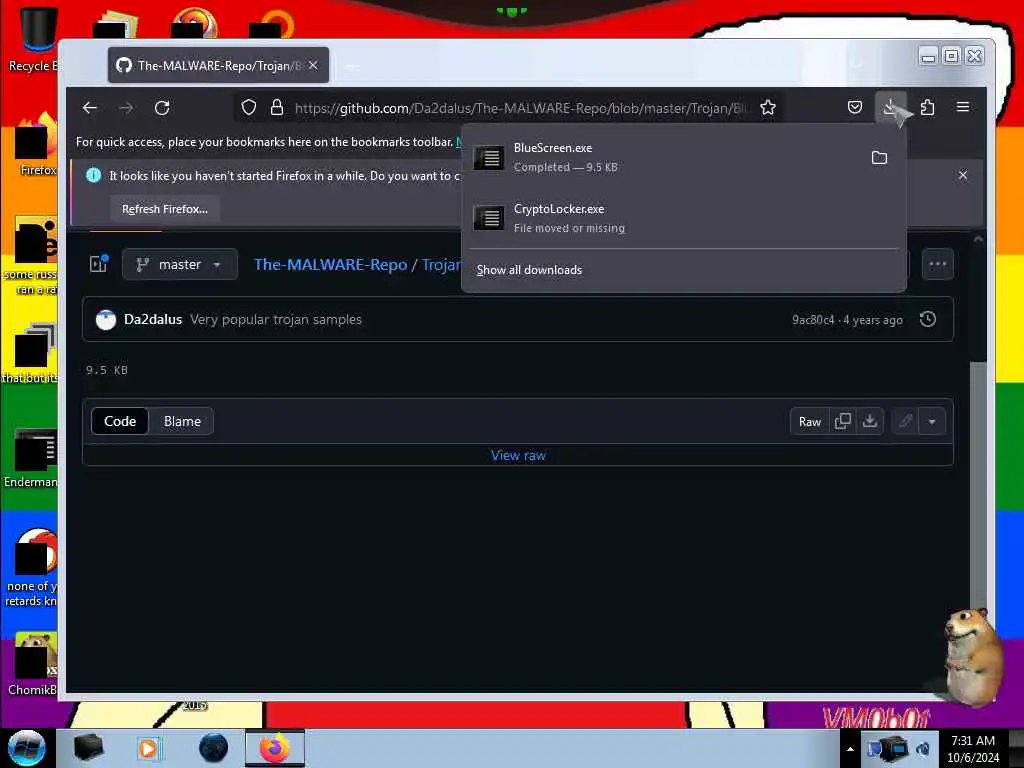This screenshot has height=768, width=1024.
Task: Select The-MALWARE-Repo browser tab
Action: (219, 65)
